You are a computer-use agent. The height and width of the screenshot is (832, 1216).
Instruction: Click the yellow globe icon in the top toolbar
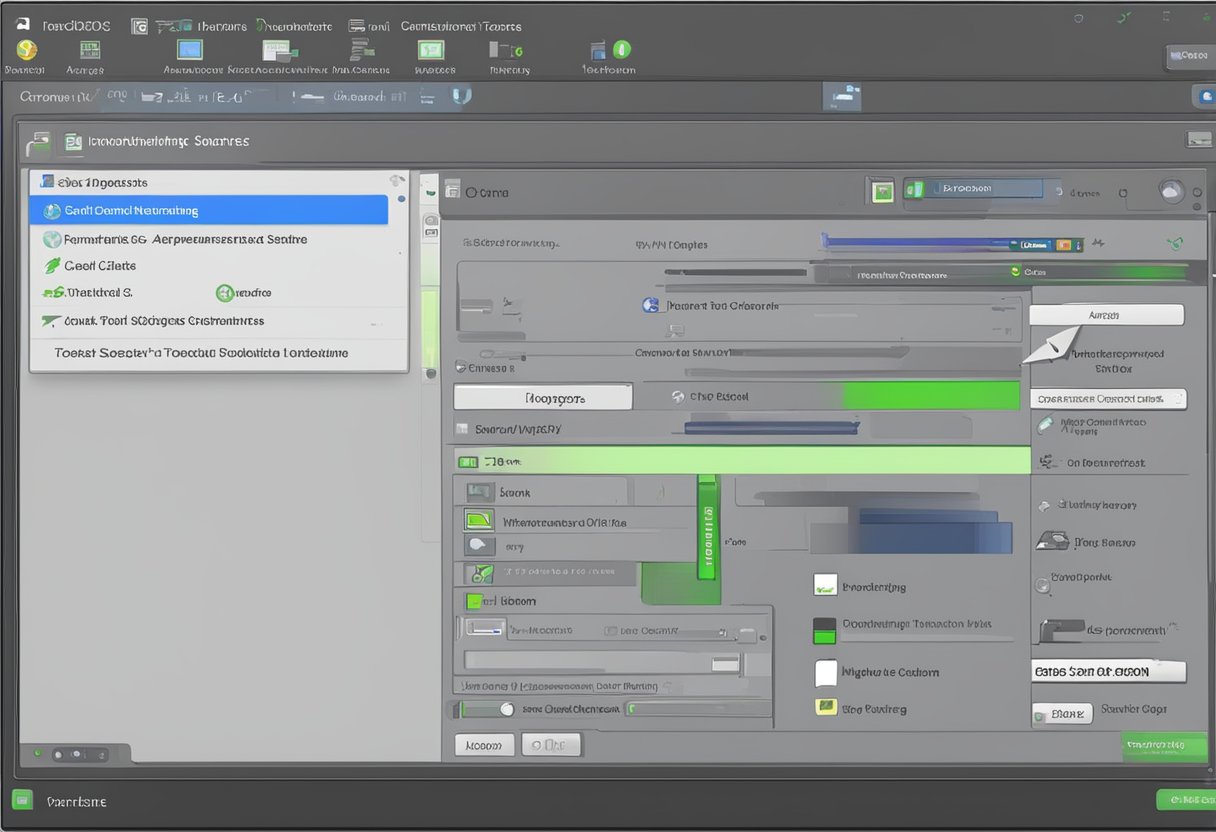point(27,50)
